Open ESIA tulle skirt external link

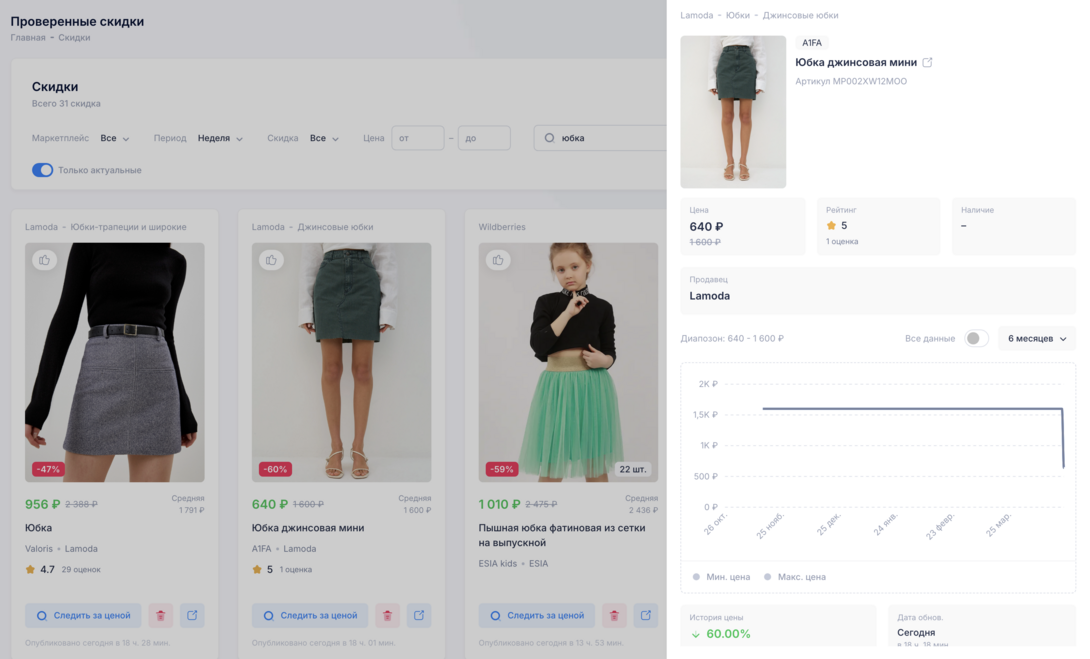click(x=645, y=616)
